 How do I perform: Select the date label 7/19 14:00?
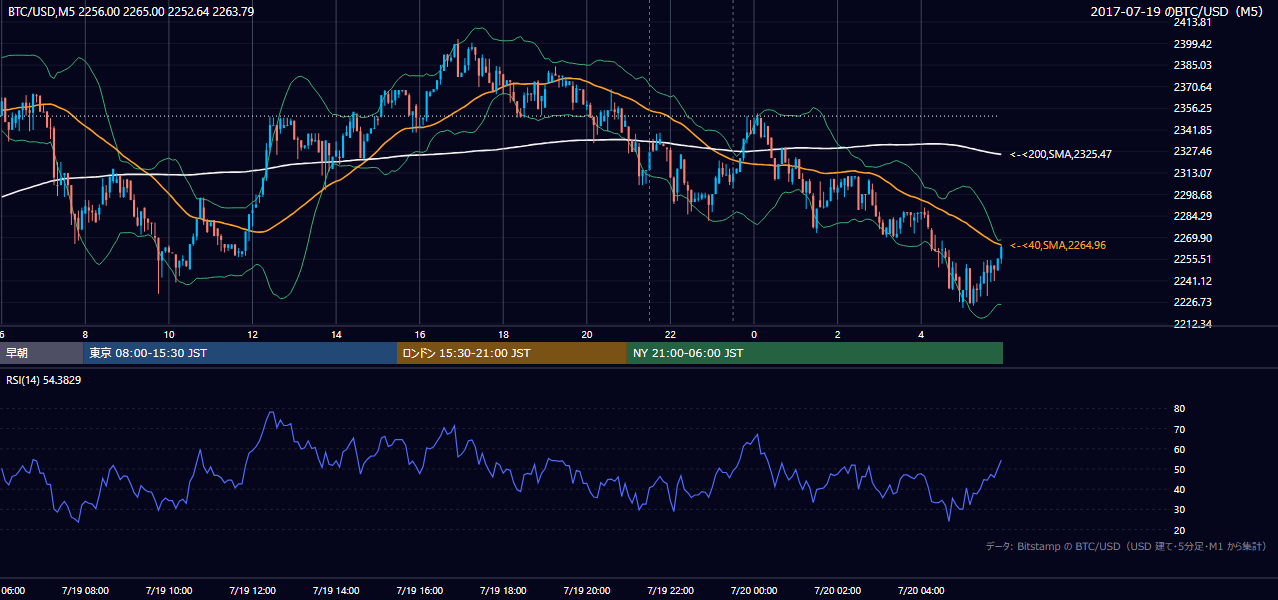336,591
